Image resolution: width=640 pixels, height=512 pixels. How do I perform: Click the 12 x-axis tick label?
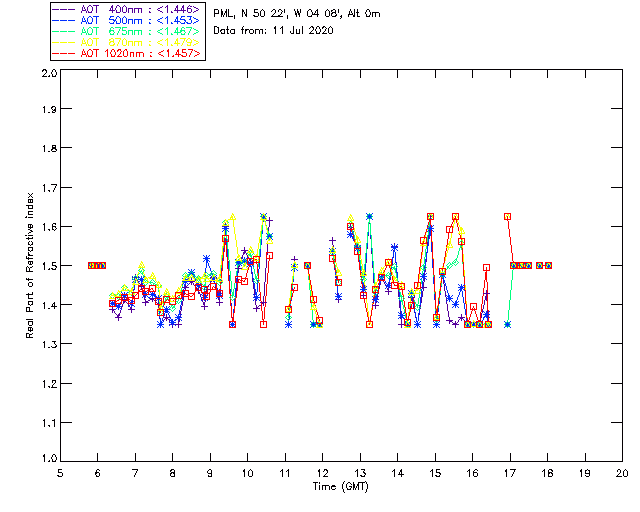[322, 473]
